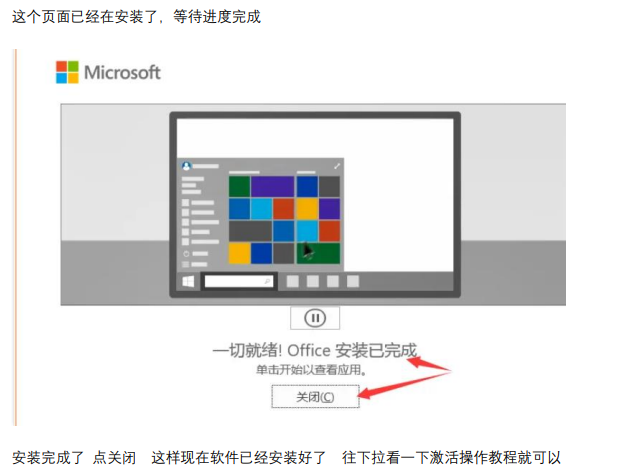Click the wide dark gray tile in the third row
Screen dimensions: 620x470
click(250, 231)
